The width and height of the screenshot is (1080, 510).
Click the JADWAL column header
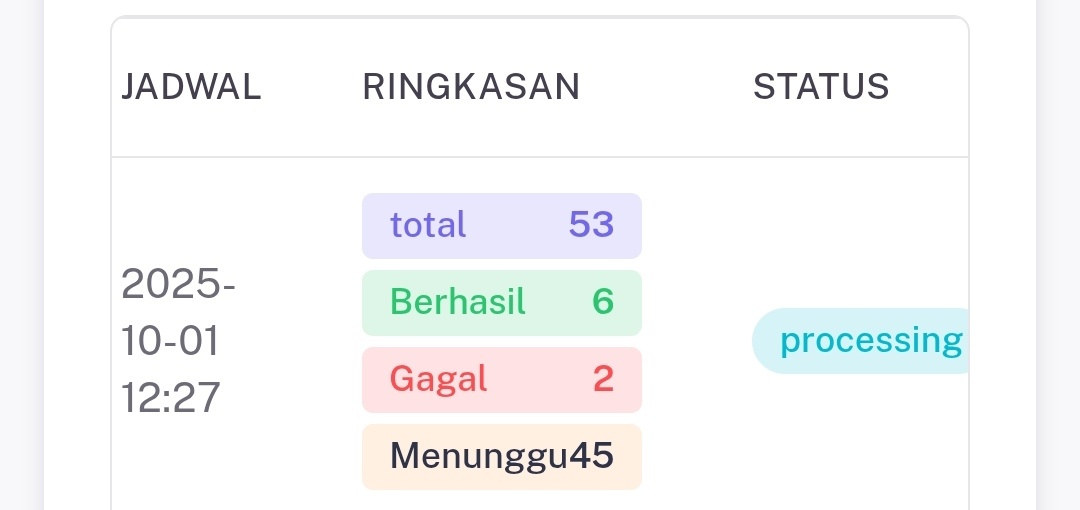pos(191,88)
